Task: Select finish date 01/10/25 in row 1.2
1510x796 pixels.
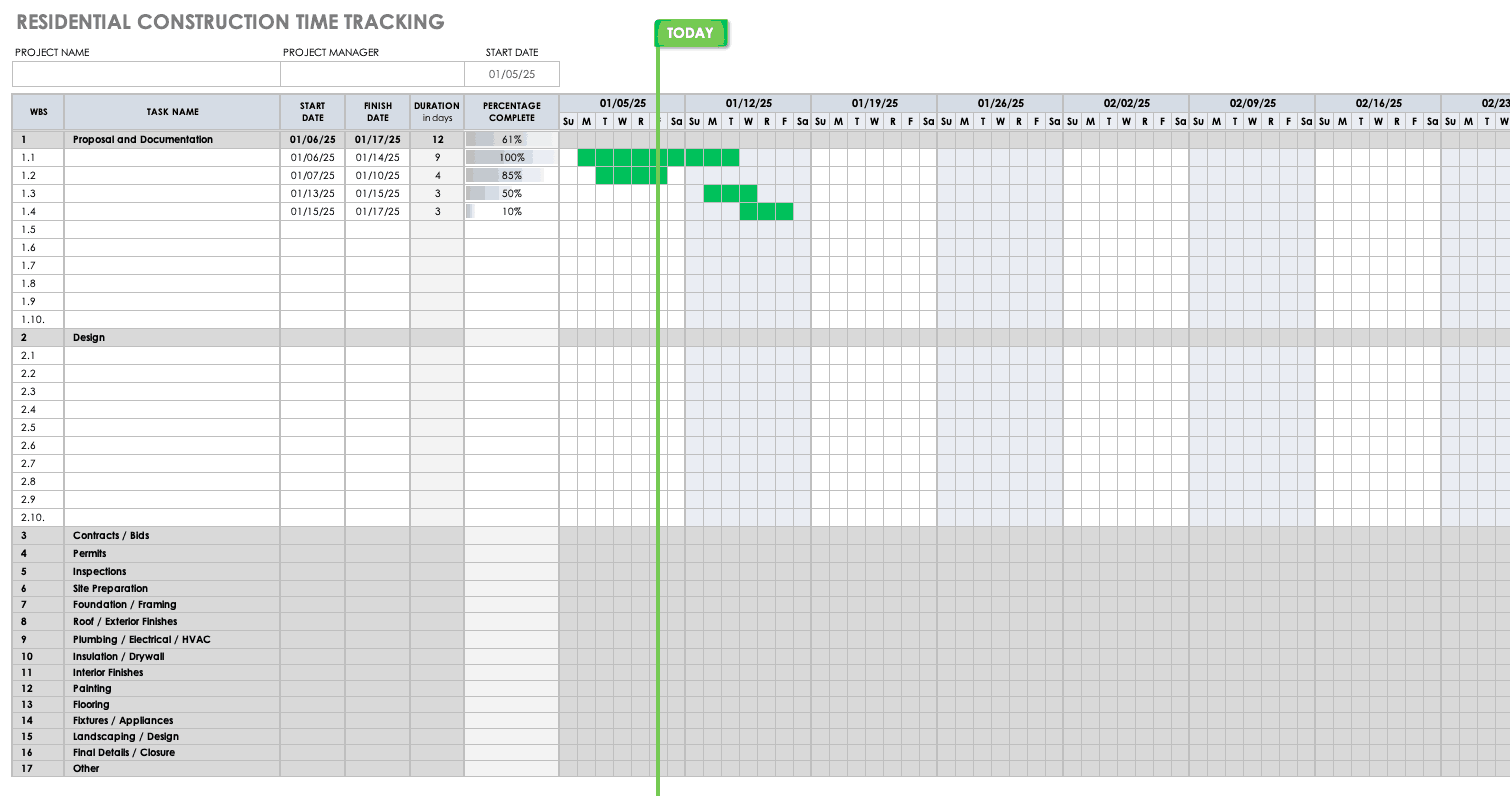Action: (378, 176)
